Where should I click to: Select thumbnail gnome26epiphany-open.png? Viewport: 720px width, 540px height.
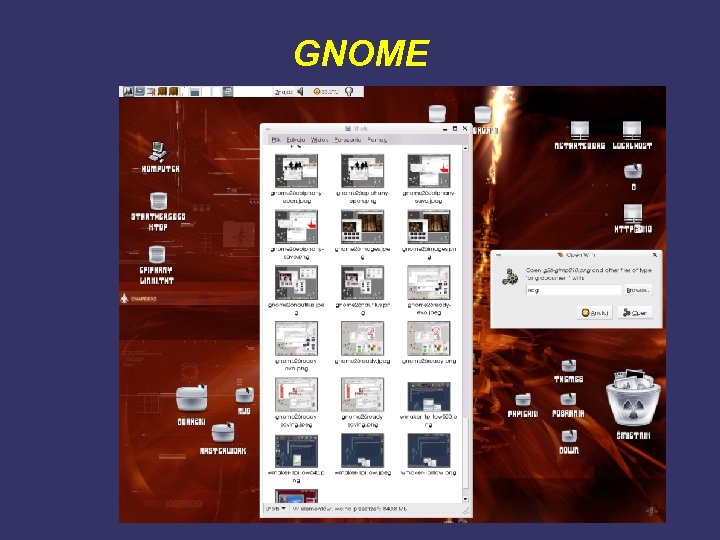(x=362, y=170)
